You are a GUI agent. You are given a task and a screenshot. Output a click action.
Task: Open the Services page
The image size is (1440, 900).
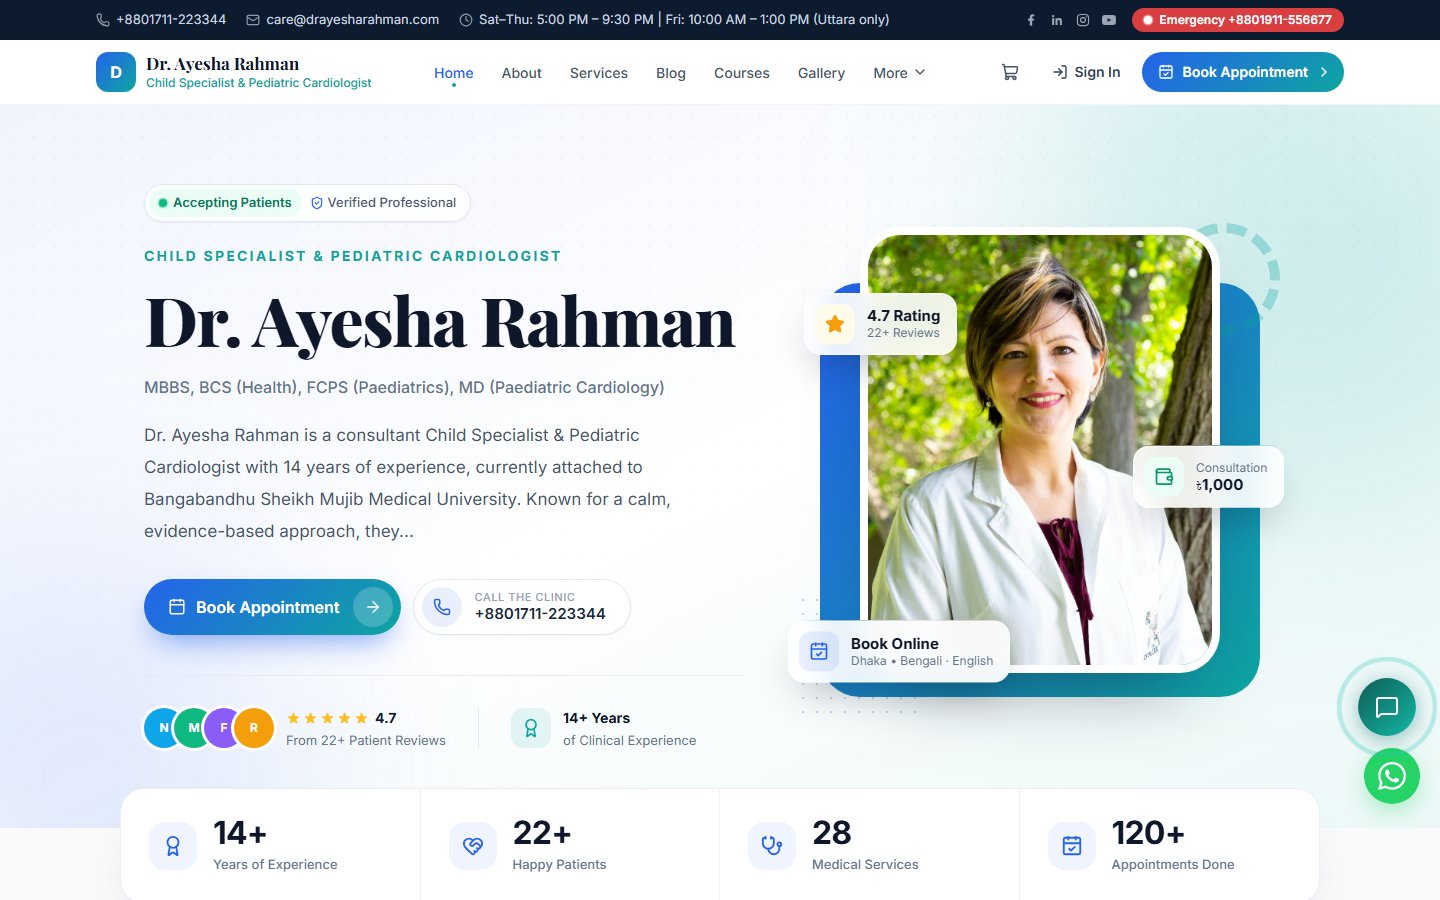(599, 73)
